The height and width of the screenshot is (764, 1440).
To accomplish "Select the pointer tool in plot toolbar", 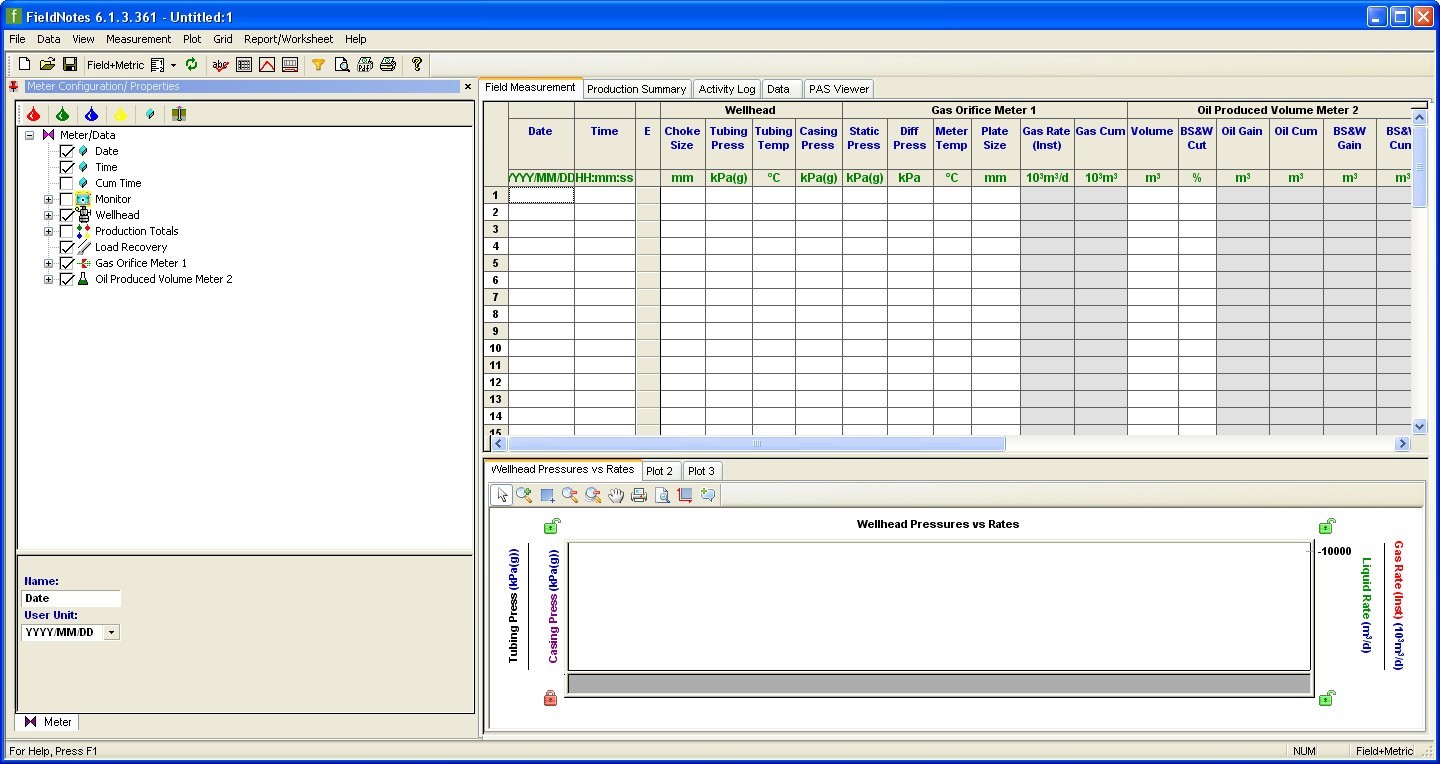I will point(502,495).
